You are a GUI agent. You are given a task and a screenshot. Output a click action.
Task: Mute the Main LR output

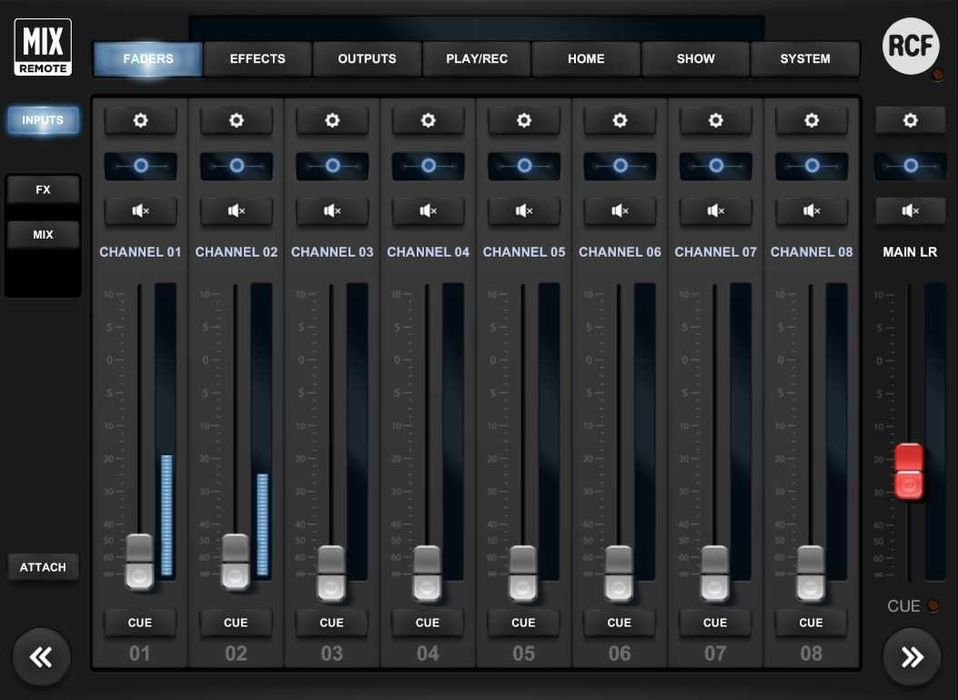(910, 211)
